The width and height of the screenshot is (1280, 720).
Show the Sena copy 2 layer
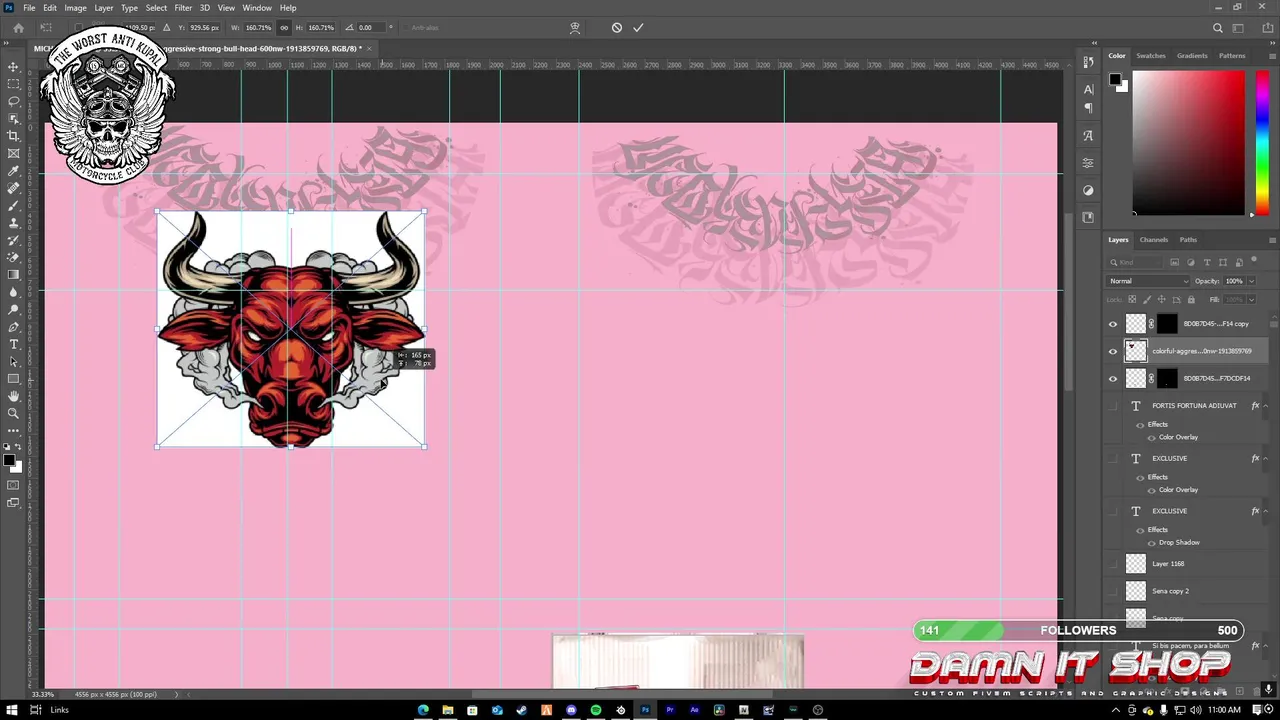click(x=1113, y=591)
